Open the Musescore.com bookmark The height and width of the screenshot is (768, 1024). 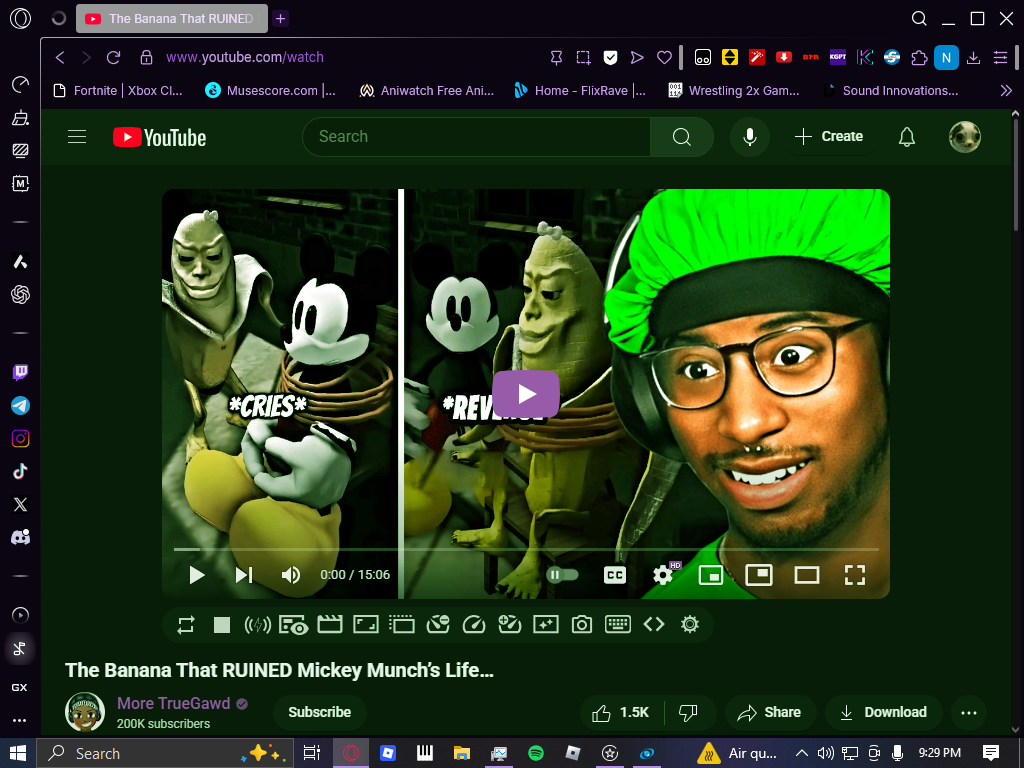tap(270, 91)
